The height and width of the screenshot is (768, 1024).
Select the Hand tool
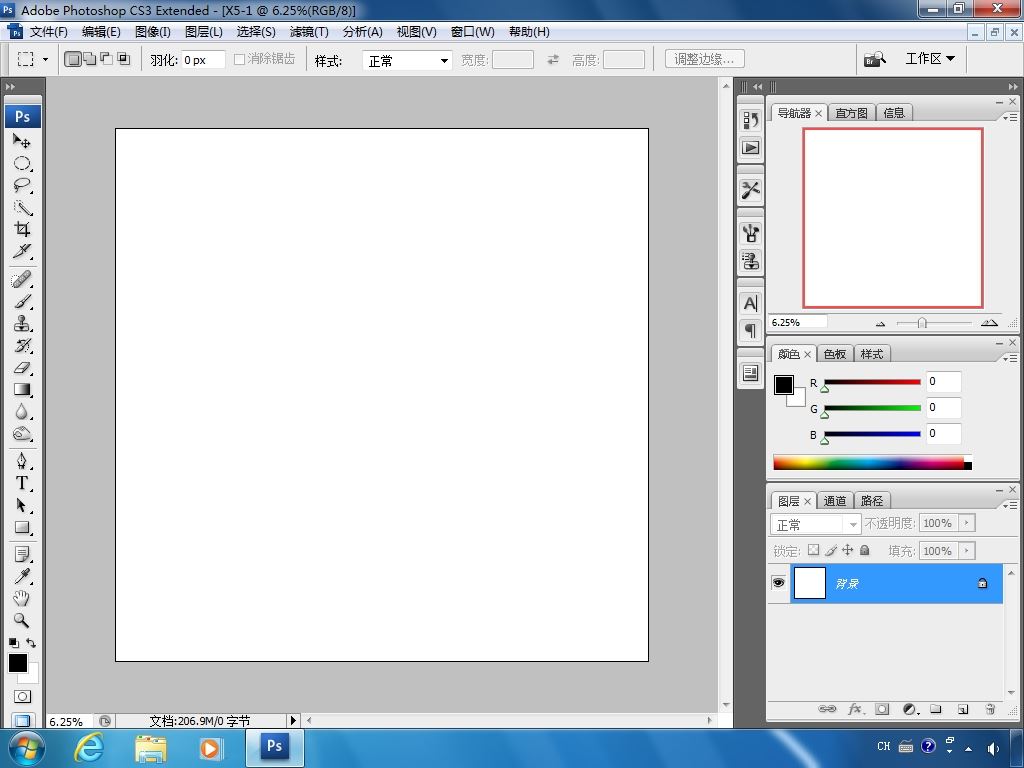click(x=22, y=598)
